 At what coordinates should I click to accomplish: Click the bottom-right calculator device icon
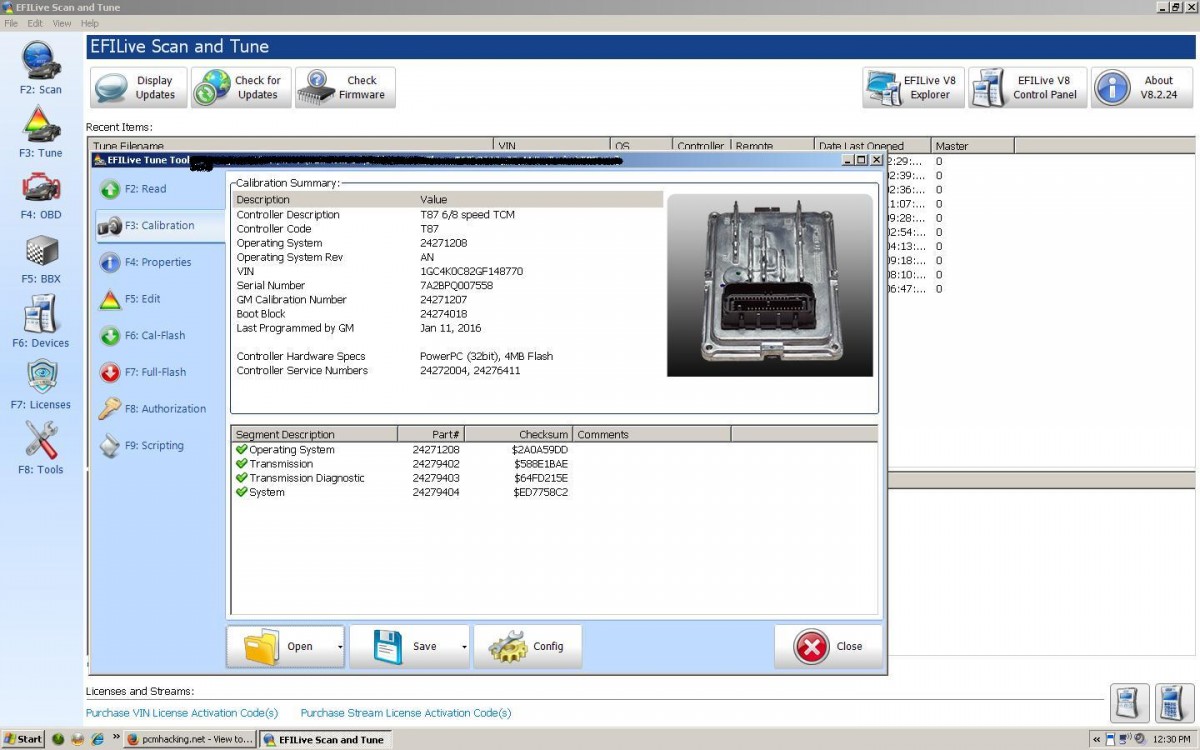pyautogui.click(x=1175, y=703)
